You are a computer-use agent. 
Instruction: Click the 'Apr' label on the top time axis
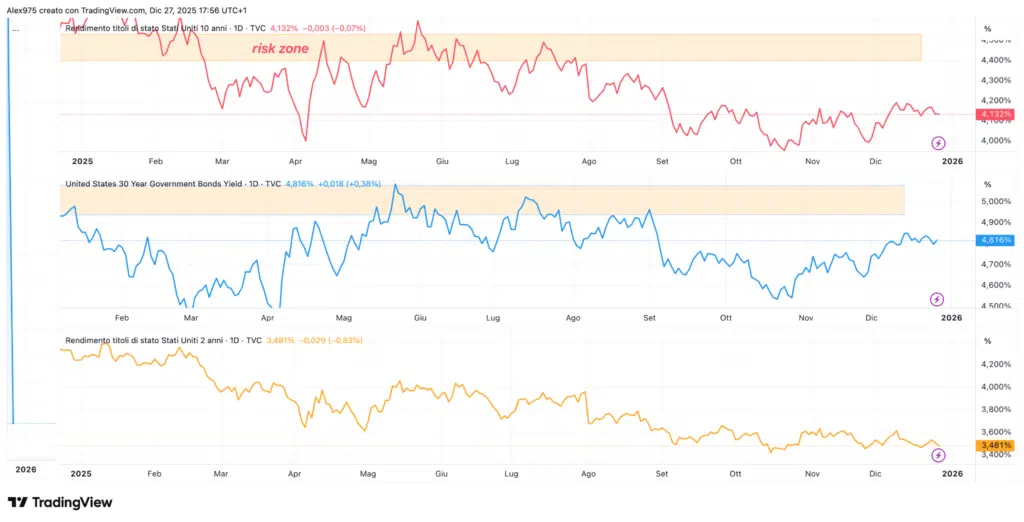(296, 160)
